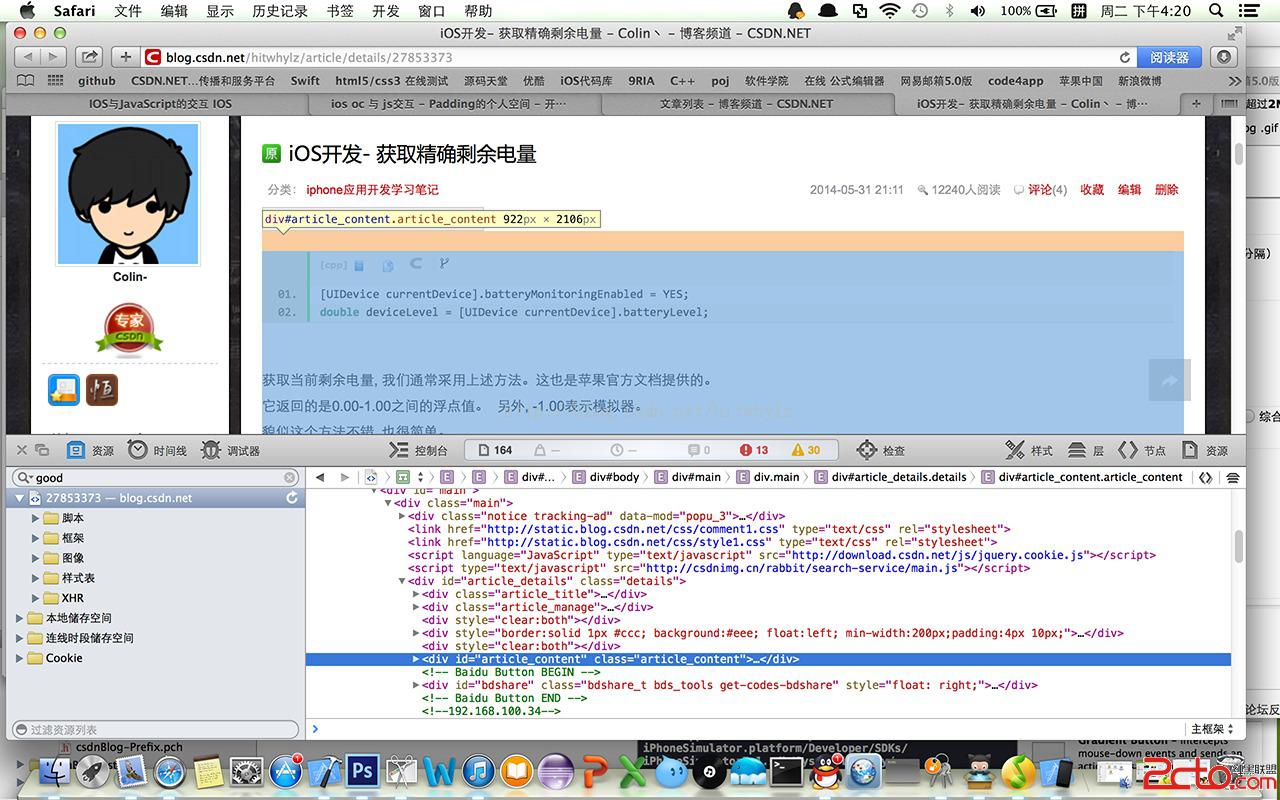Expand the 脚本 folder in resources
The height and width of the screenshot is (800, 1280).
click(35, 518)
